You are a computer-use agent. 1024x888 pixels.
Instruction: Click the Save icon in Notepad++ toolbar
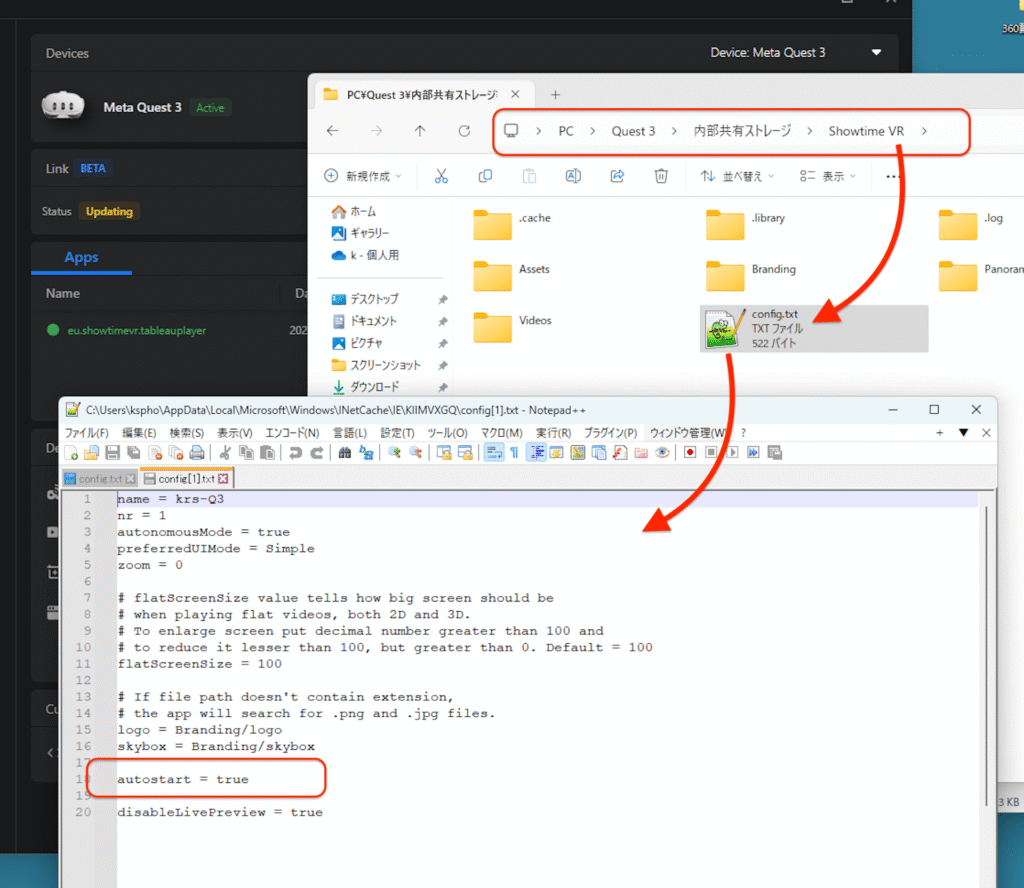[112, 453]
